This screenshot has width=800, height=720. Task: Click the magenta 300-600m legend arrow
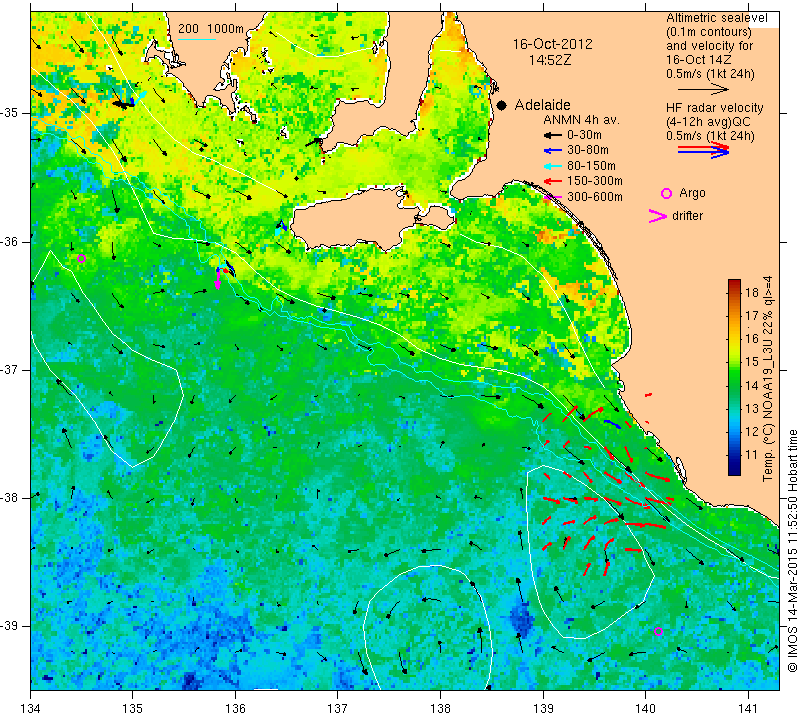coord(552,197)
